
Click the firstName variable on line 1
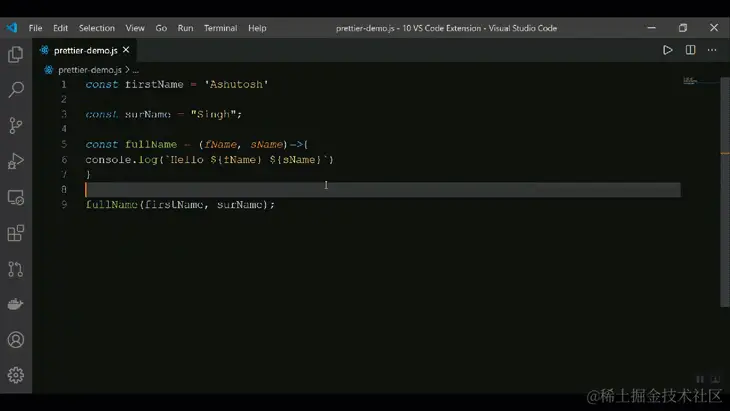tap(154, 85)
